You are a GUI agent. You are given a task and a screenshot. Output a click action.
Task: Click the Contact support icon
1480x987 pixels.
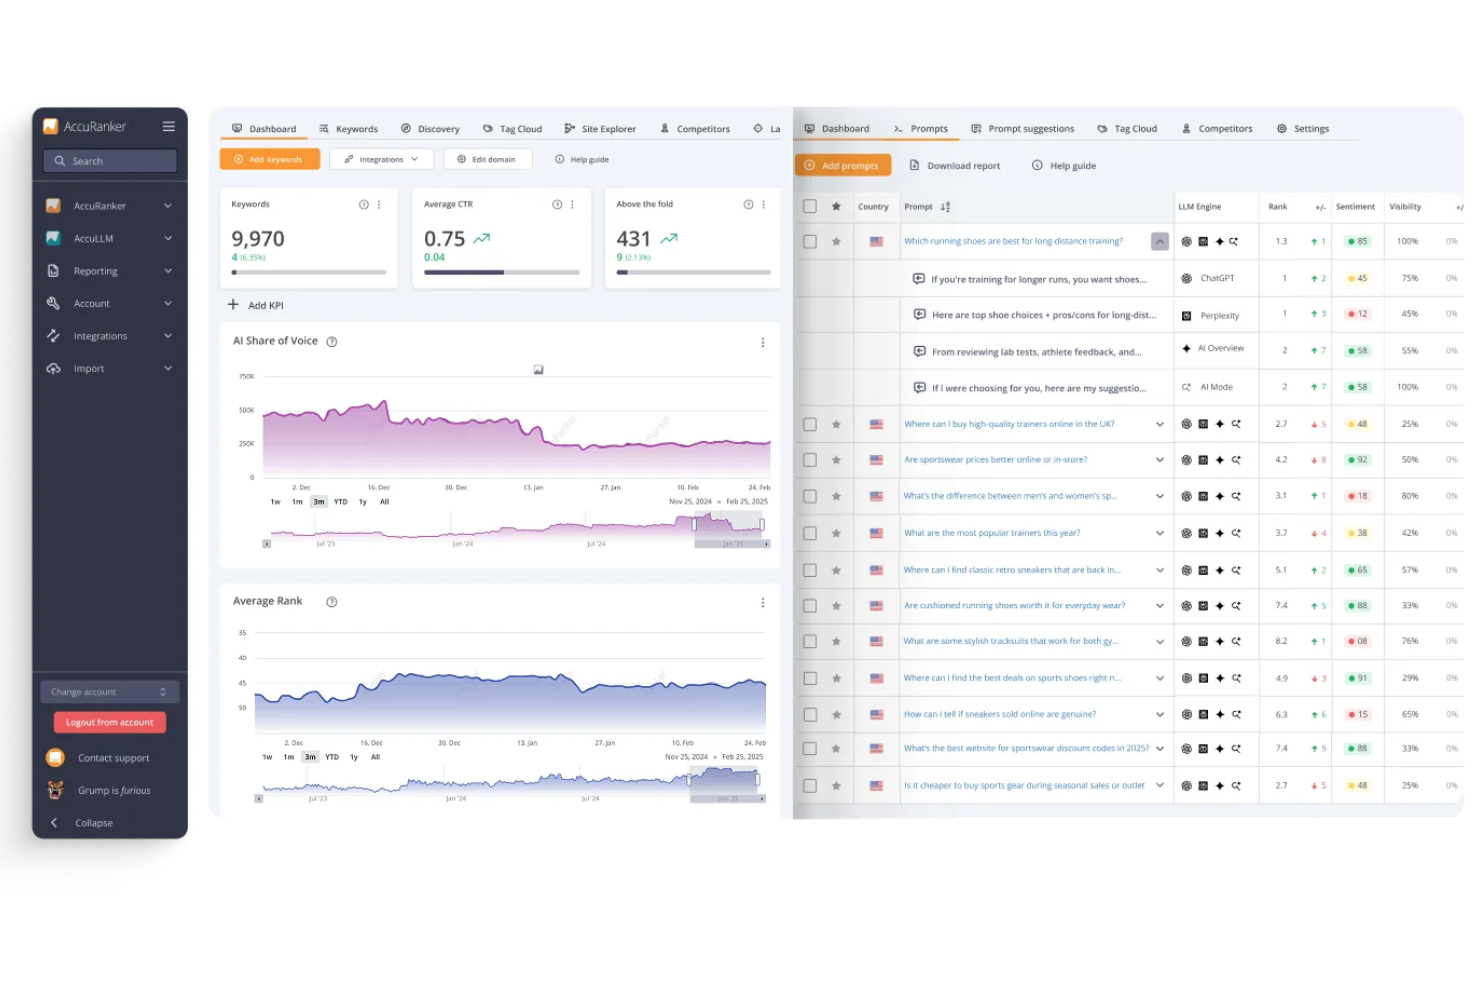click(55, 757)
